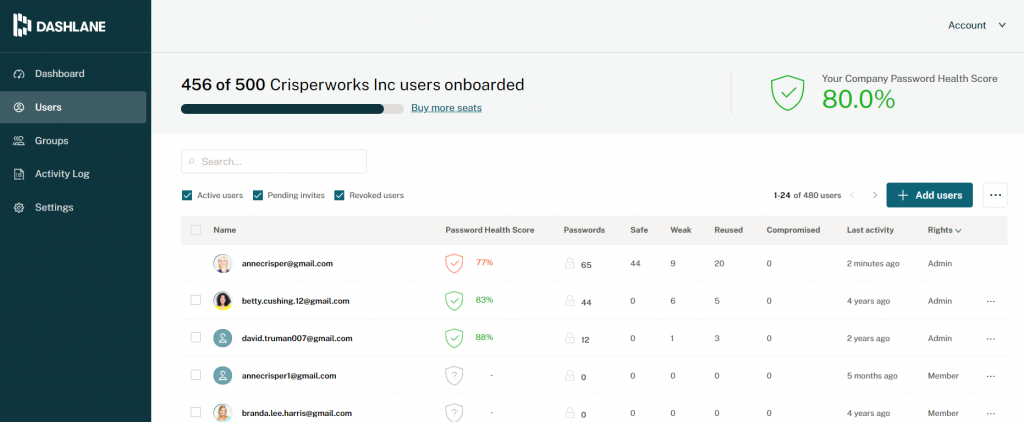Click Compromised column header
Image resolution: width=1024 pixels, height=422 pixels.
pyautogui.click(x=793, y=230)
